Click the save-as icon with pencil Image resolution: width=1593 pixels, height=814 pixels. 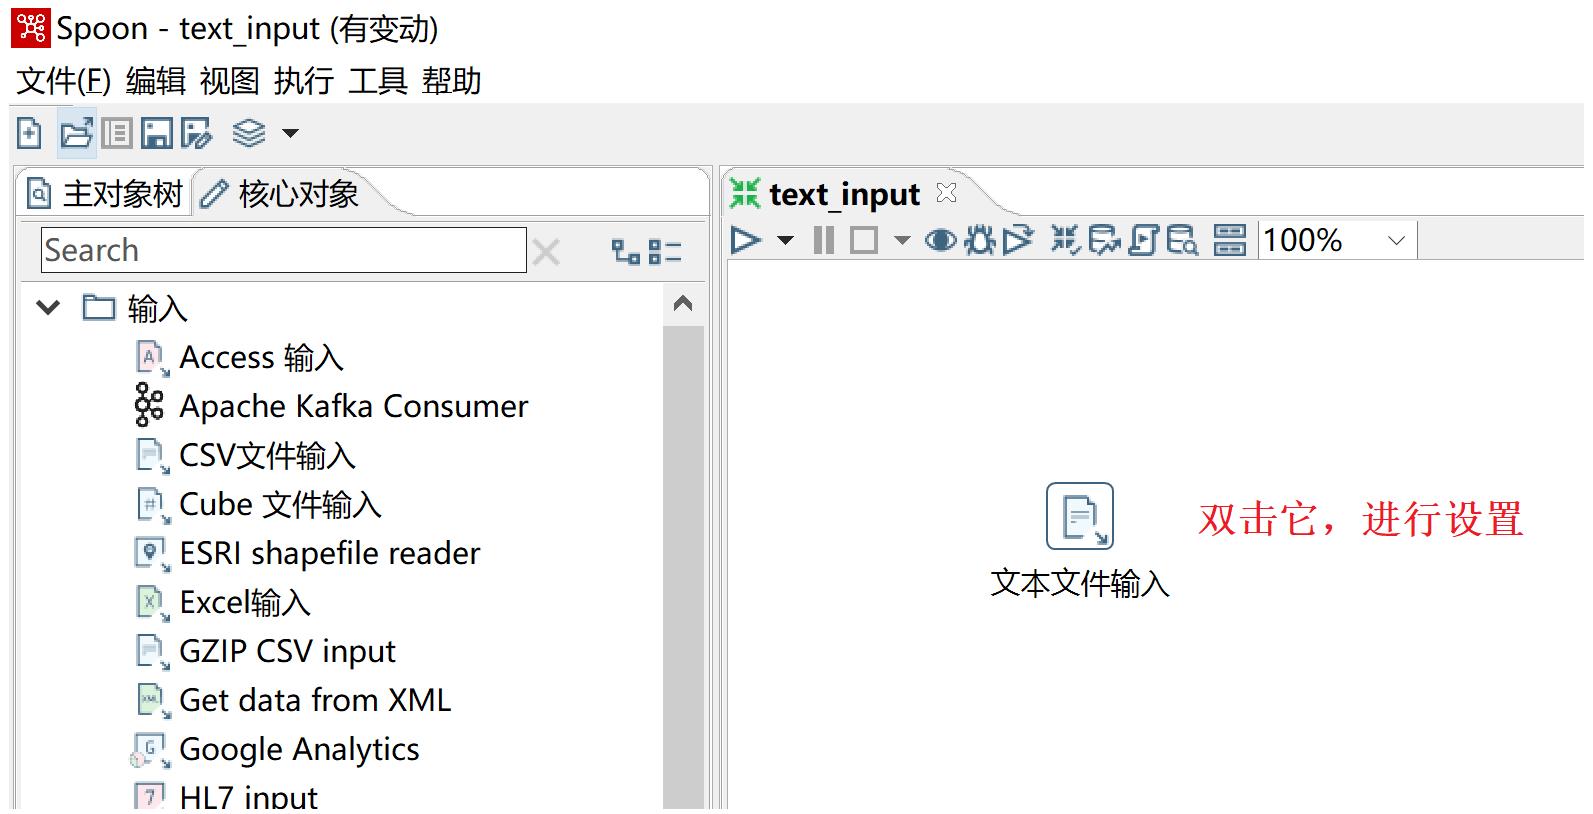196,133
